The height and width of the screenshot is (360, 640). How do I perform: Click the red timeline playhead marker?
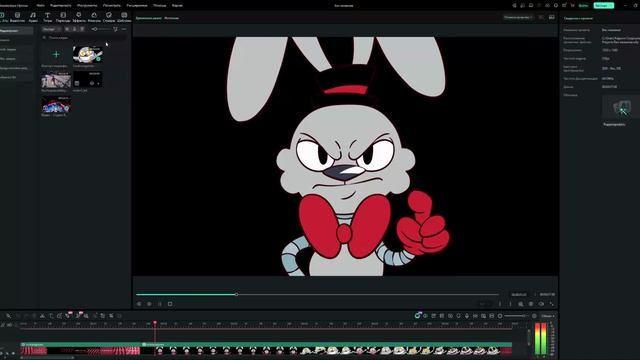[155, 323]
